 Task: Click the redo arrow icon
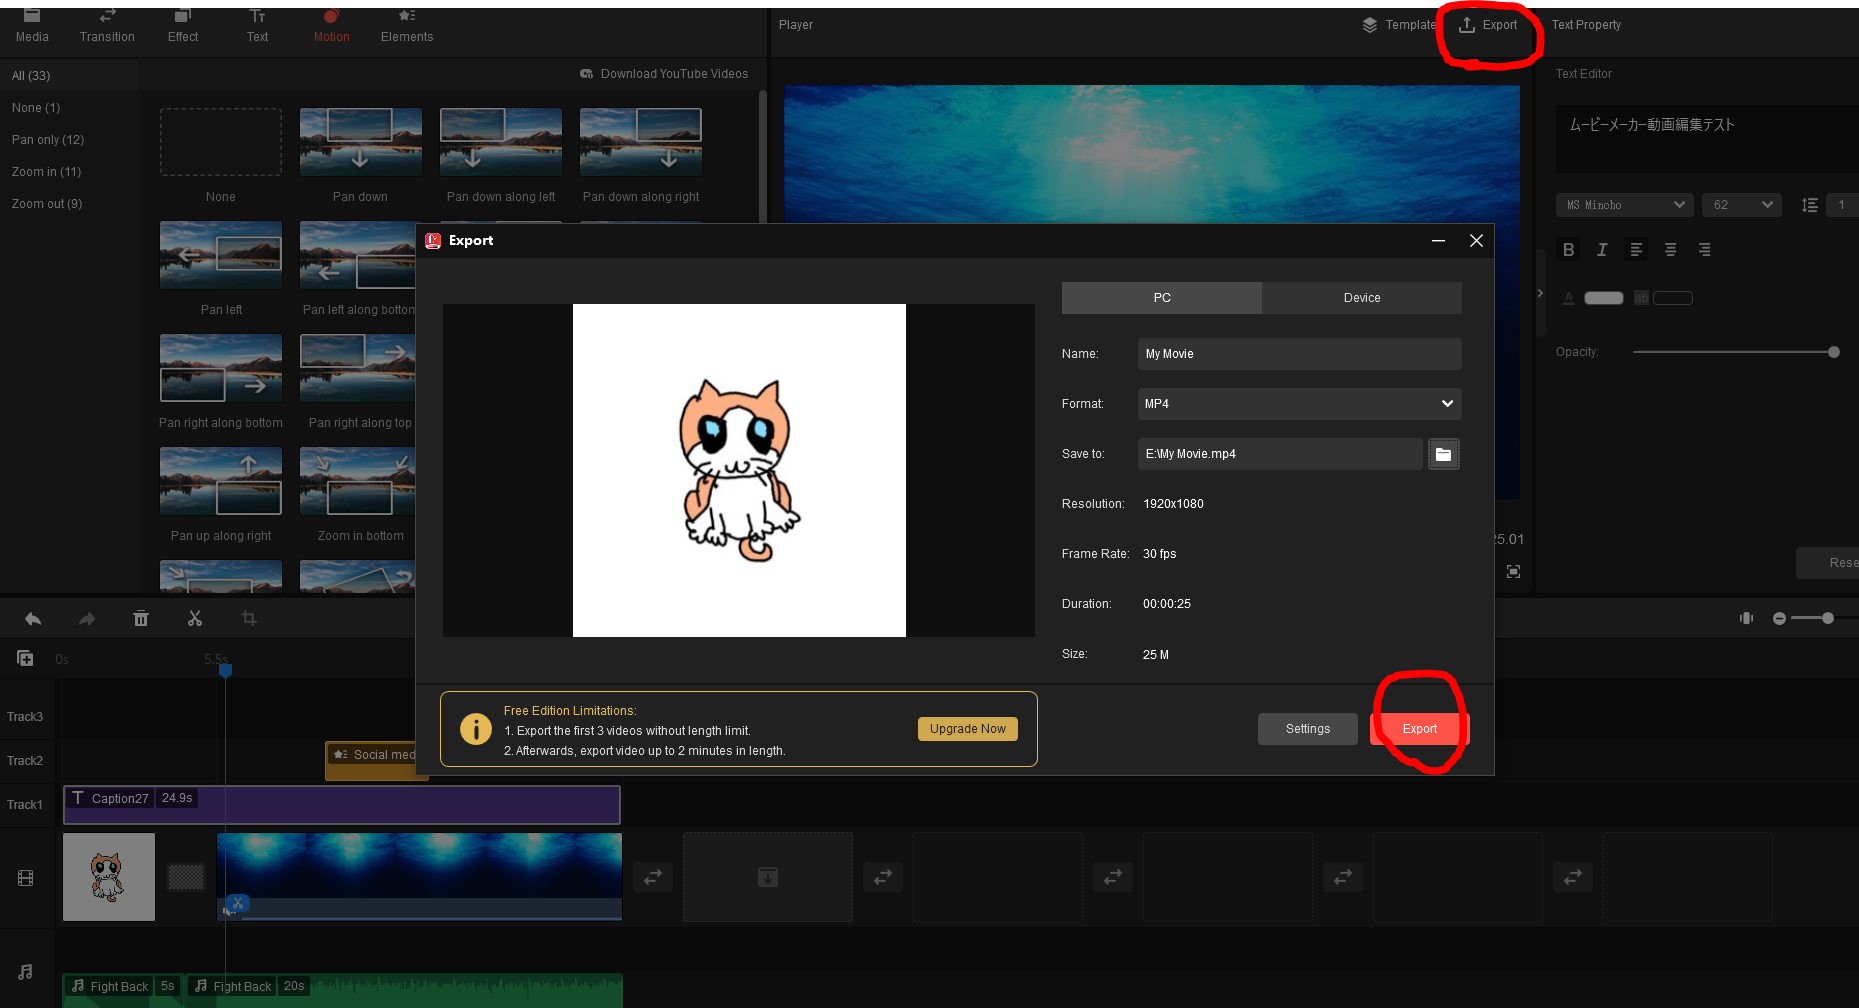87,619
